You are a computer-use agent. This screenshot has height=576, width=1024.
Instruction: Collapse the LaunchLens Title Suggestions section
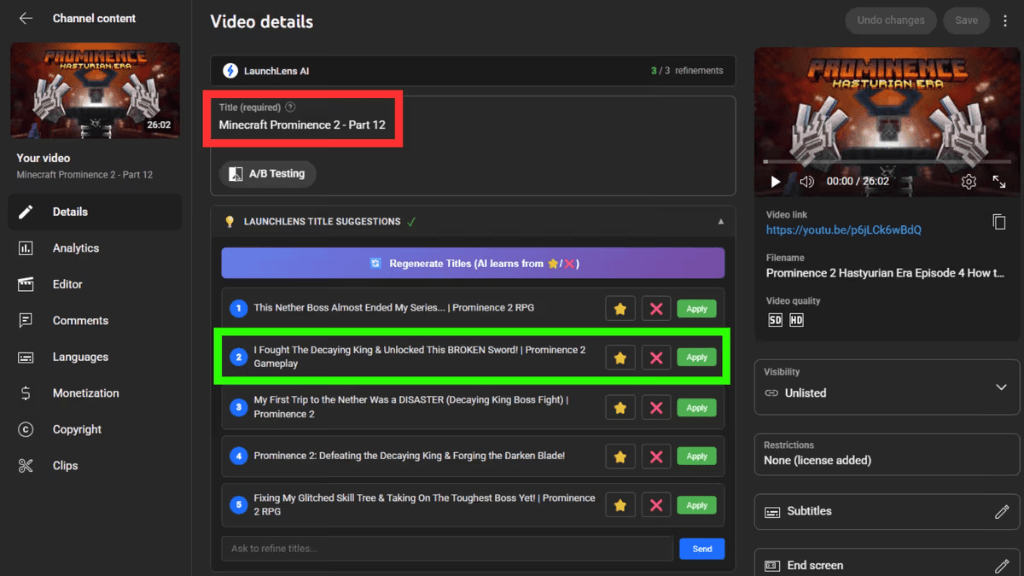pos(720,222)
